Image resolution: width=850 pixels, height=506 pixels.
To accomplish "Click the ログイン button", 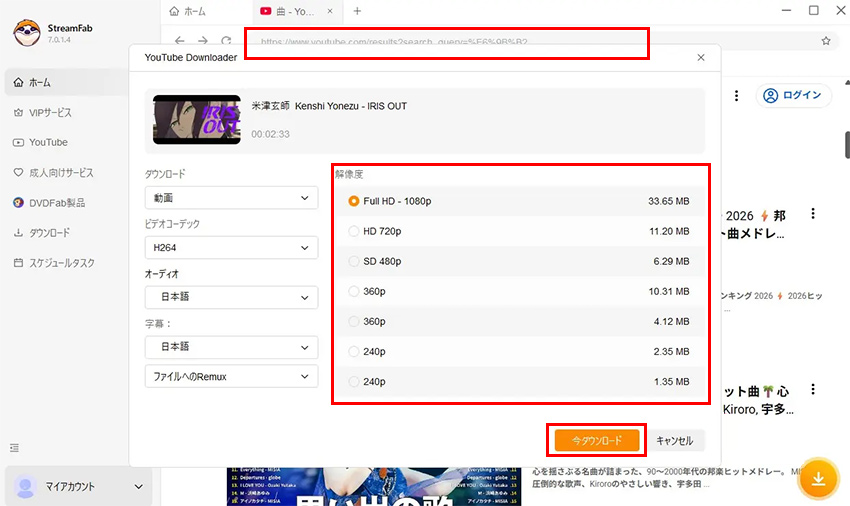I will [793, 95].
